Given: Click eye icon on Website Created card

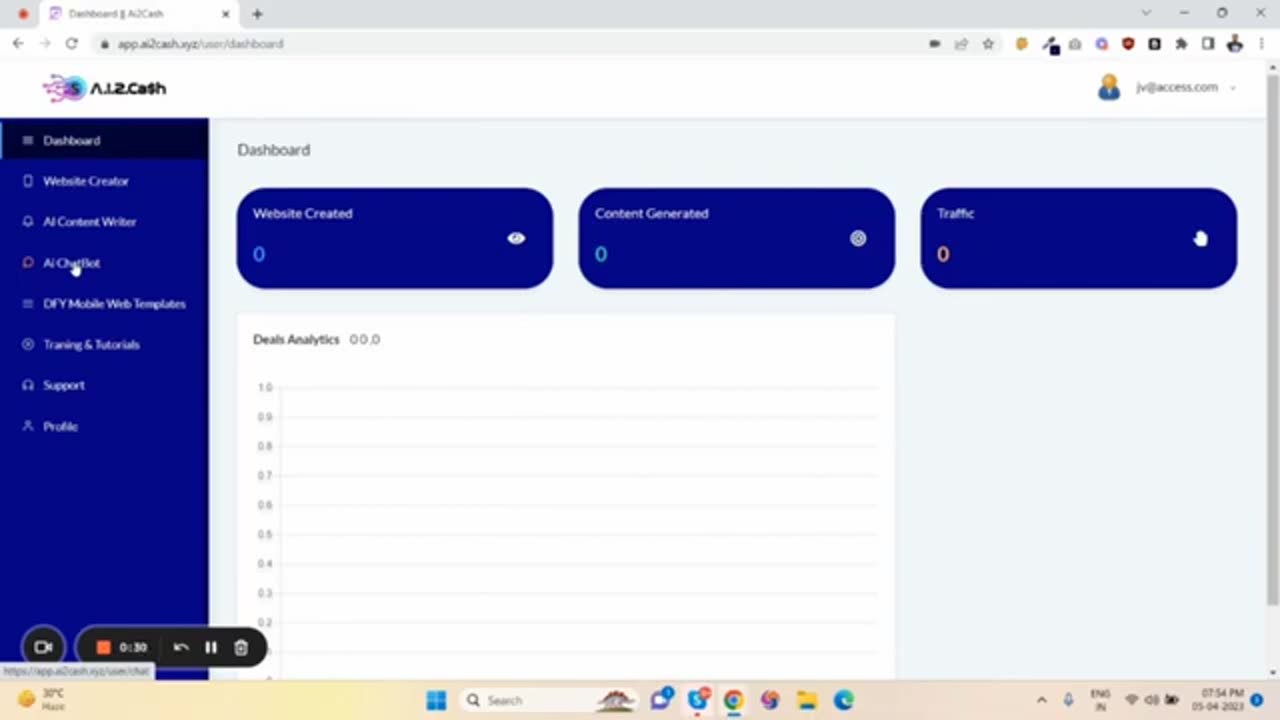Looking at the screenshot, I should point(516,238).
